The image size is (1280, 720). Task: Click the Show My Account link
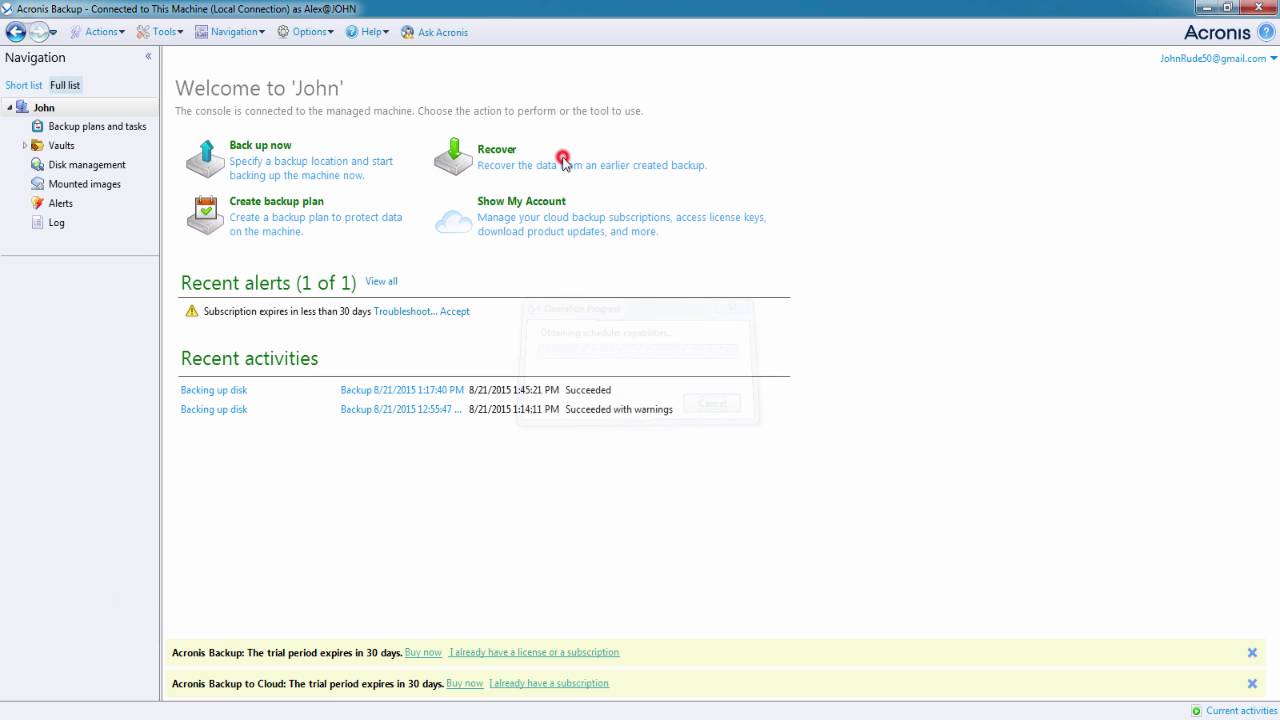pyautogui.click(x=521, y=201)
